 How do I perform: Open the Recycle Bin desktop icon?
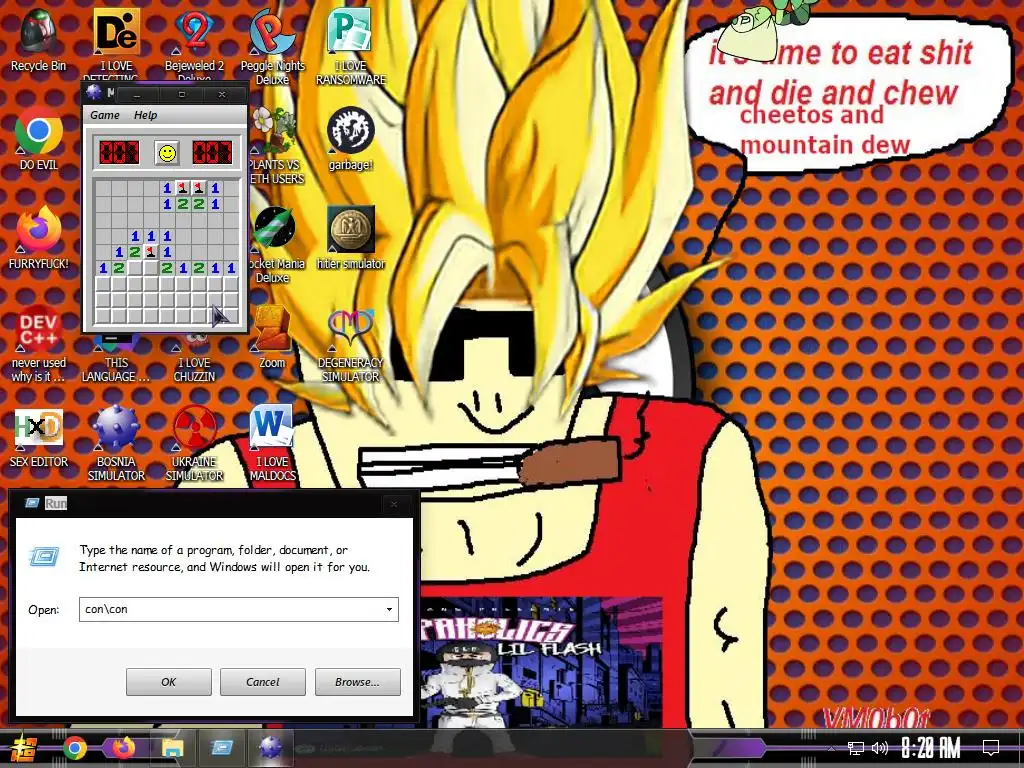point(38,40)
